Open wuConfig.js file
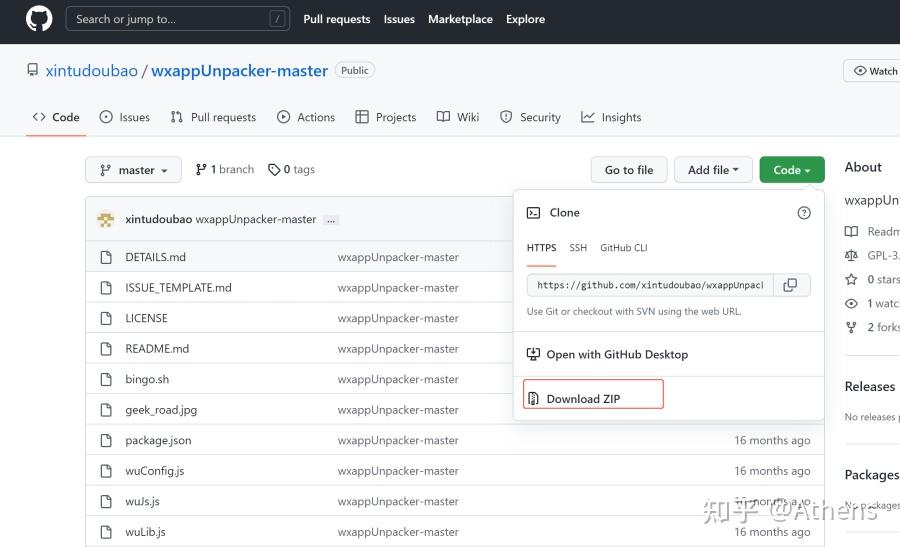This screenshot has height=547, width=900. click(155, 471)
